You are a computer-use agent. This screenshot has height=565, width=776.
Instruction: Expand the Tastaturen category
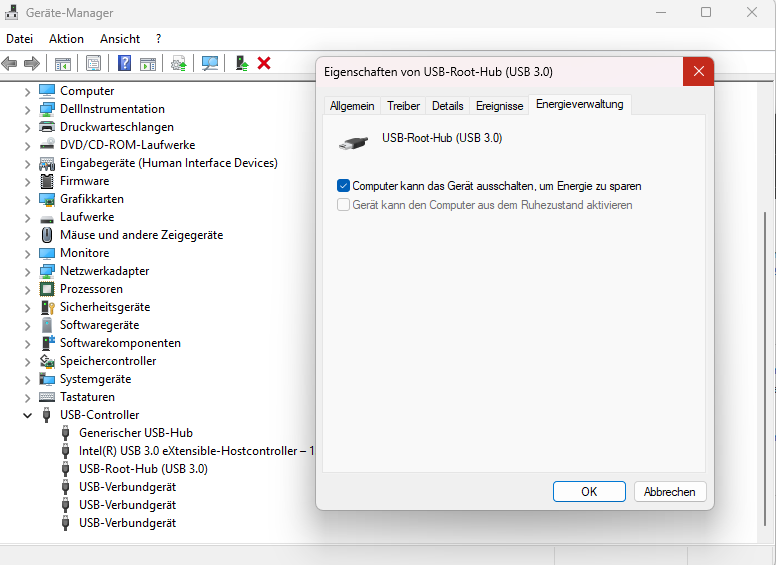tap(27, 398)
